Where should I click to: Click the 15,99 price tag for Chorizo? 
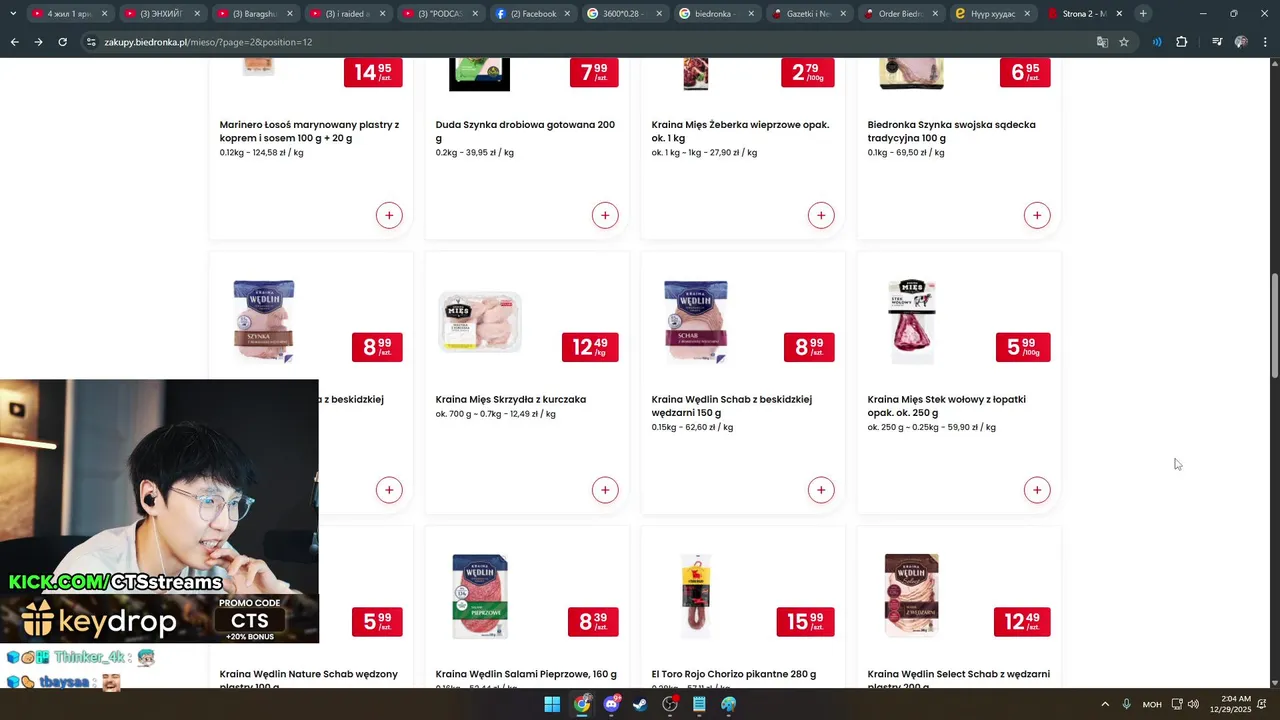click(x=805, y=621)
